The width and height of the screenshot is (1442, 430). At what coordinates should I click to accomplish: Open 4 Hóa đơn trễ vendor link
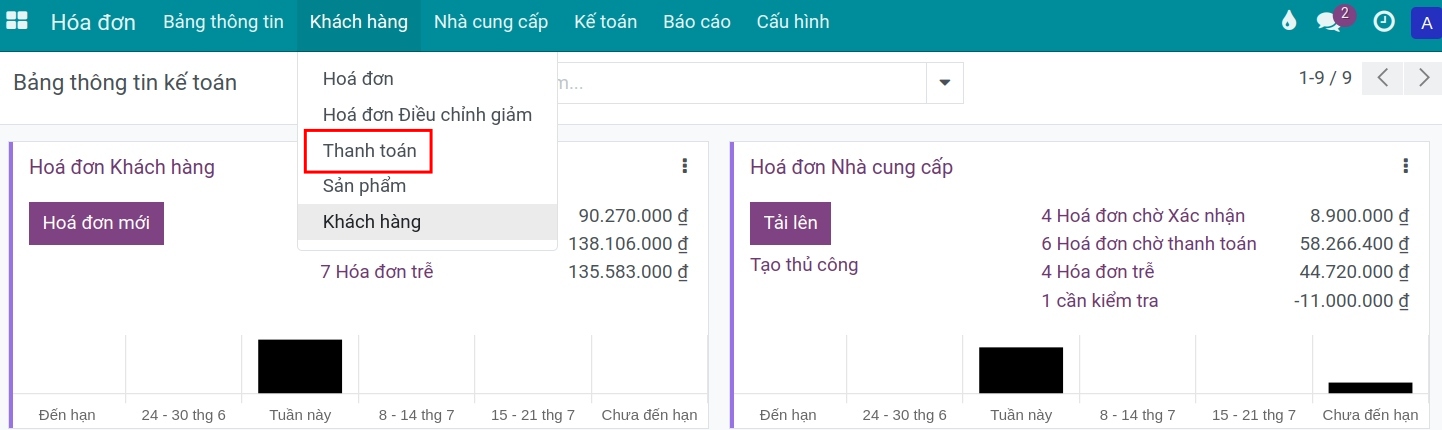(1098, 272)
